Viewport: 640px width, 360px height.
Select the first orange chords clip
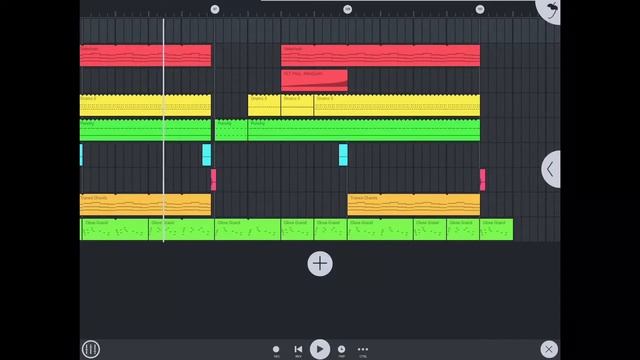[146, 205]
